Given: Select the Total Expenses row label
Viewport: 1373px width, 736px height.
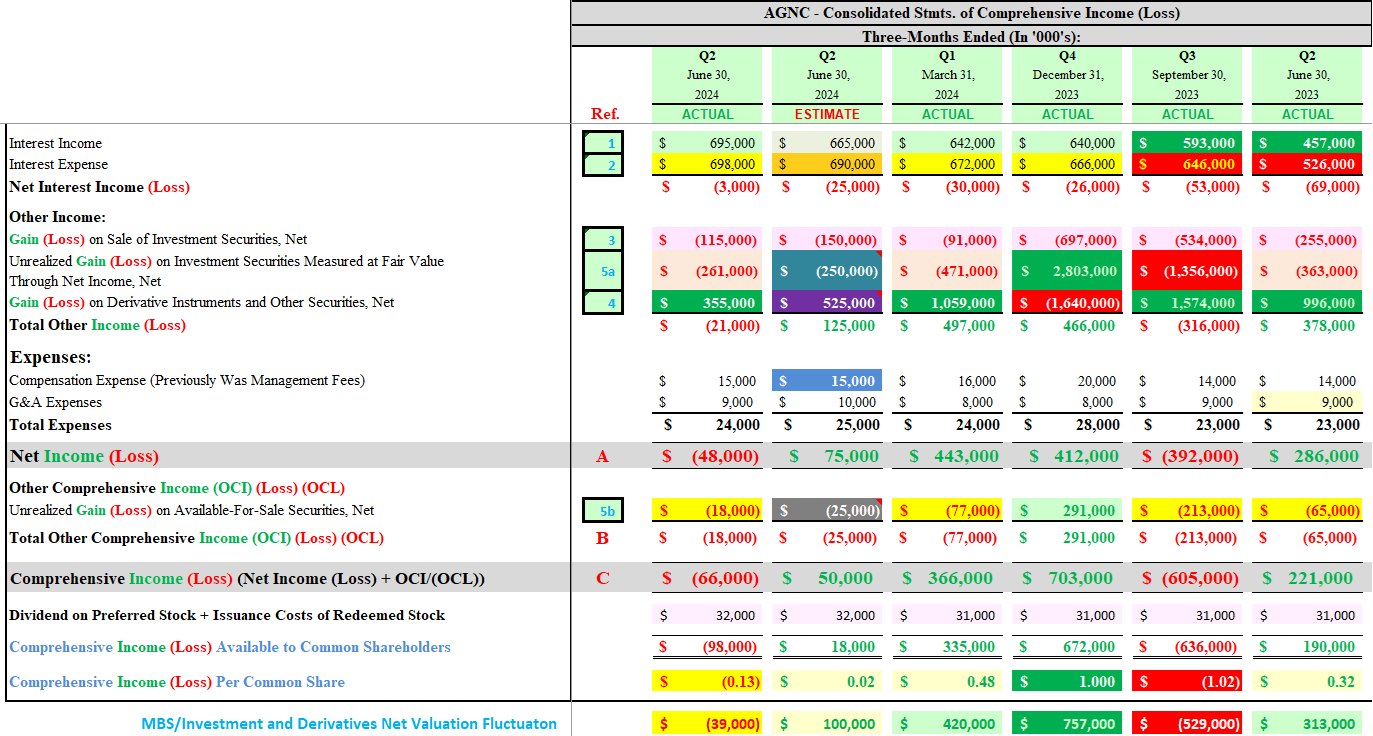Looking at the screenshot, I should pyautogui.click(x=60, y=425).
